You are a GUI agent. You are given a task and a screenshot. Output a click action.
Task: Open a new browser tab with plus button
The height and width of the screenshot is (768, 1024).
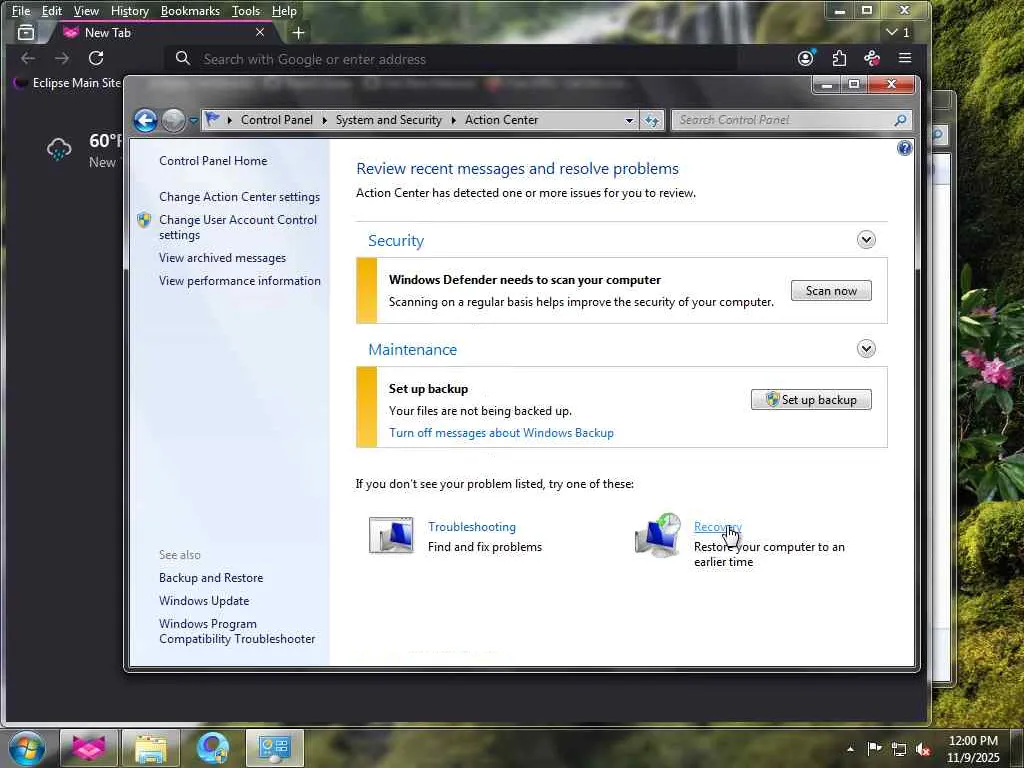click(298, 33)
